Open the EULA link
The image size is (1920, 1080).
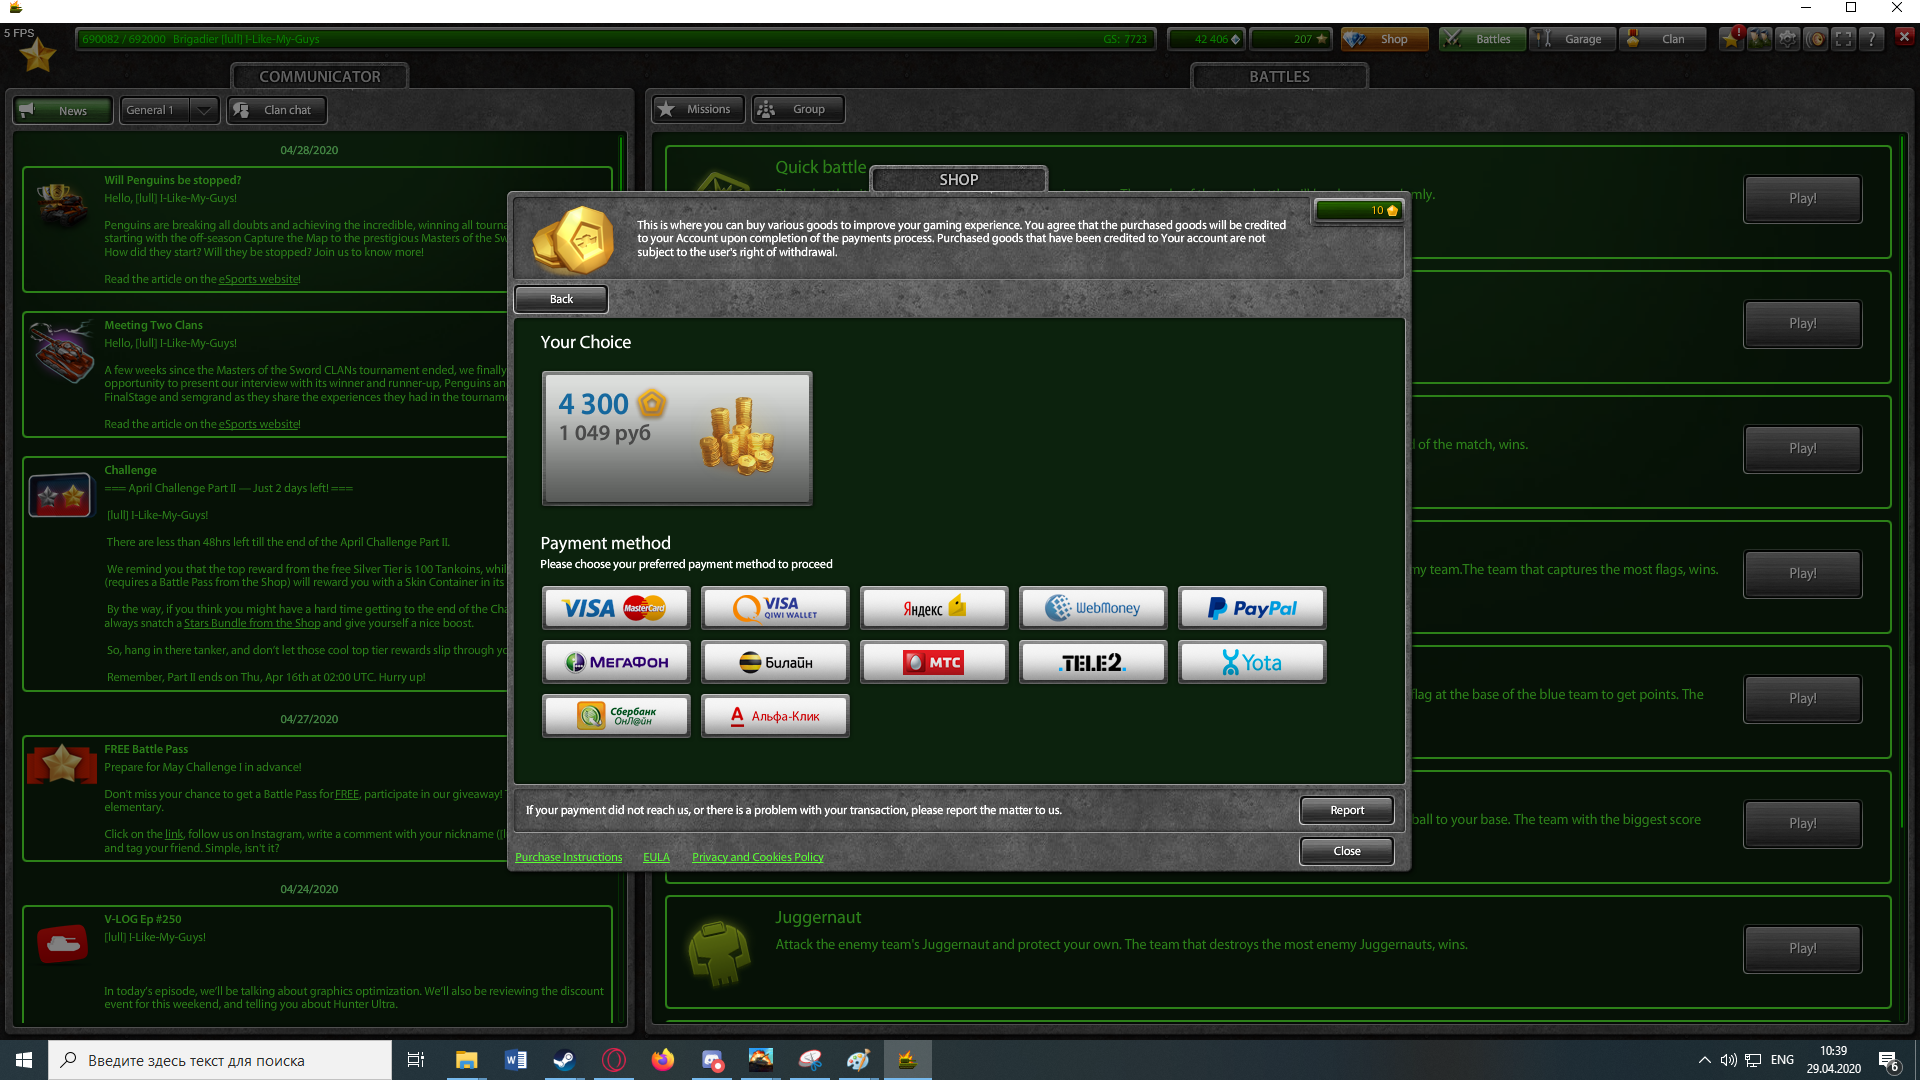[x=656, y=857]
